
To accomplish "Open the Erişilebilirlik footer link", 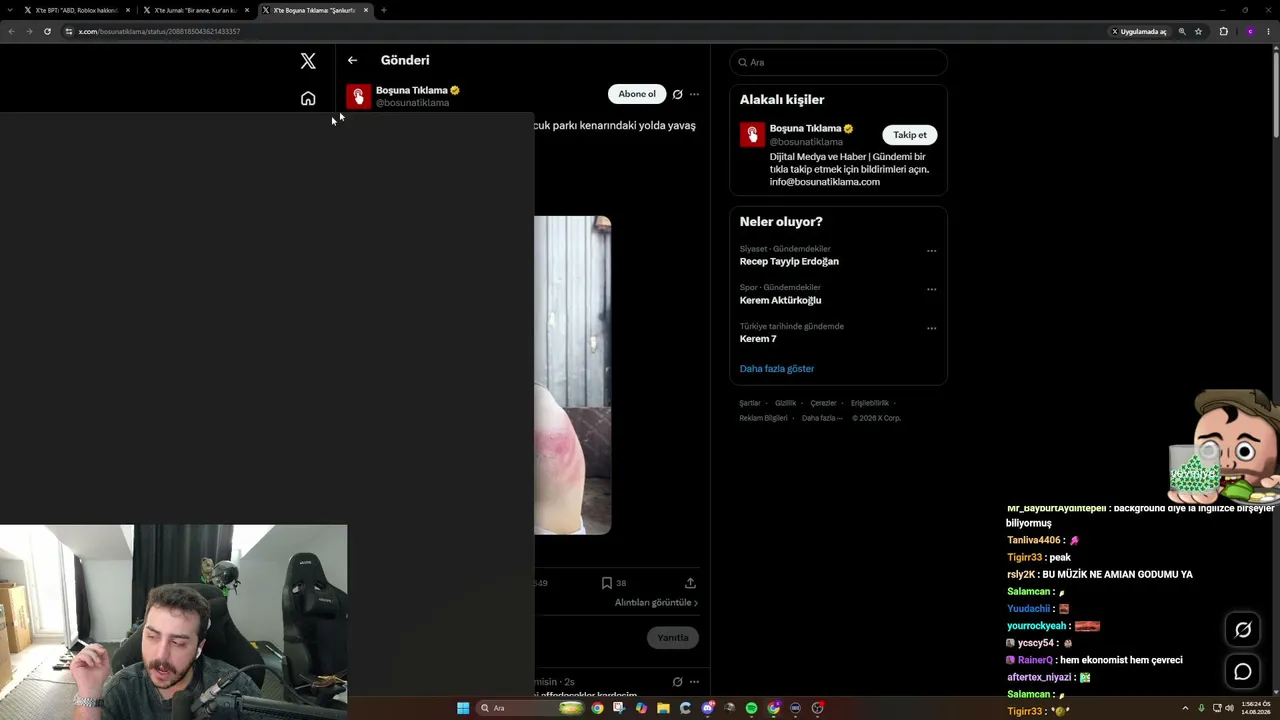I will click(x=870, y=403).
